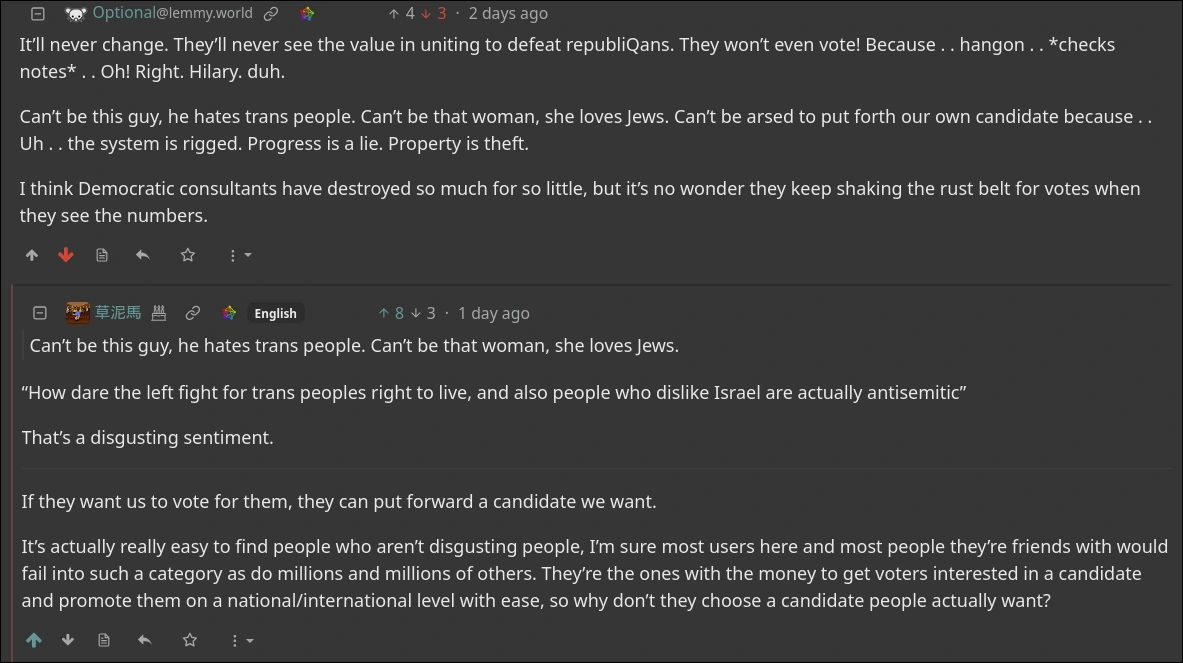Click the 草泥馬 user avatar thumbnail

click(x=77, y=313)
